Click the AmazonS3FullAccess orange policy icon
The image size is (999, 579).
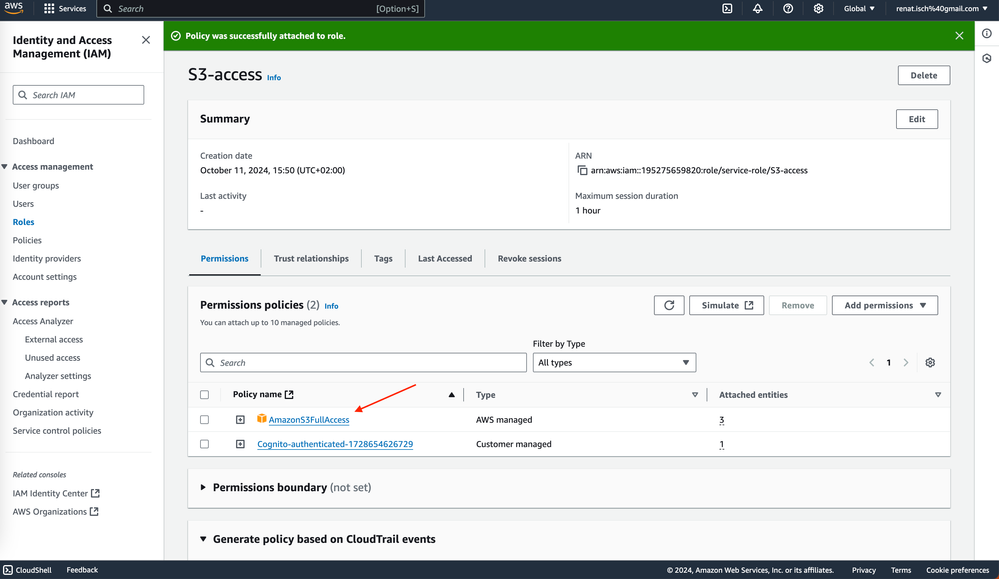(x=262, y=418)
